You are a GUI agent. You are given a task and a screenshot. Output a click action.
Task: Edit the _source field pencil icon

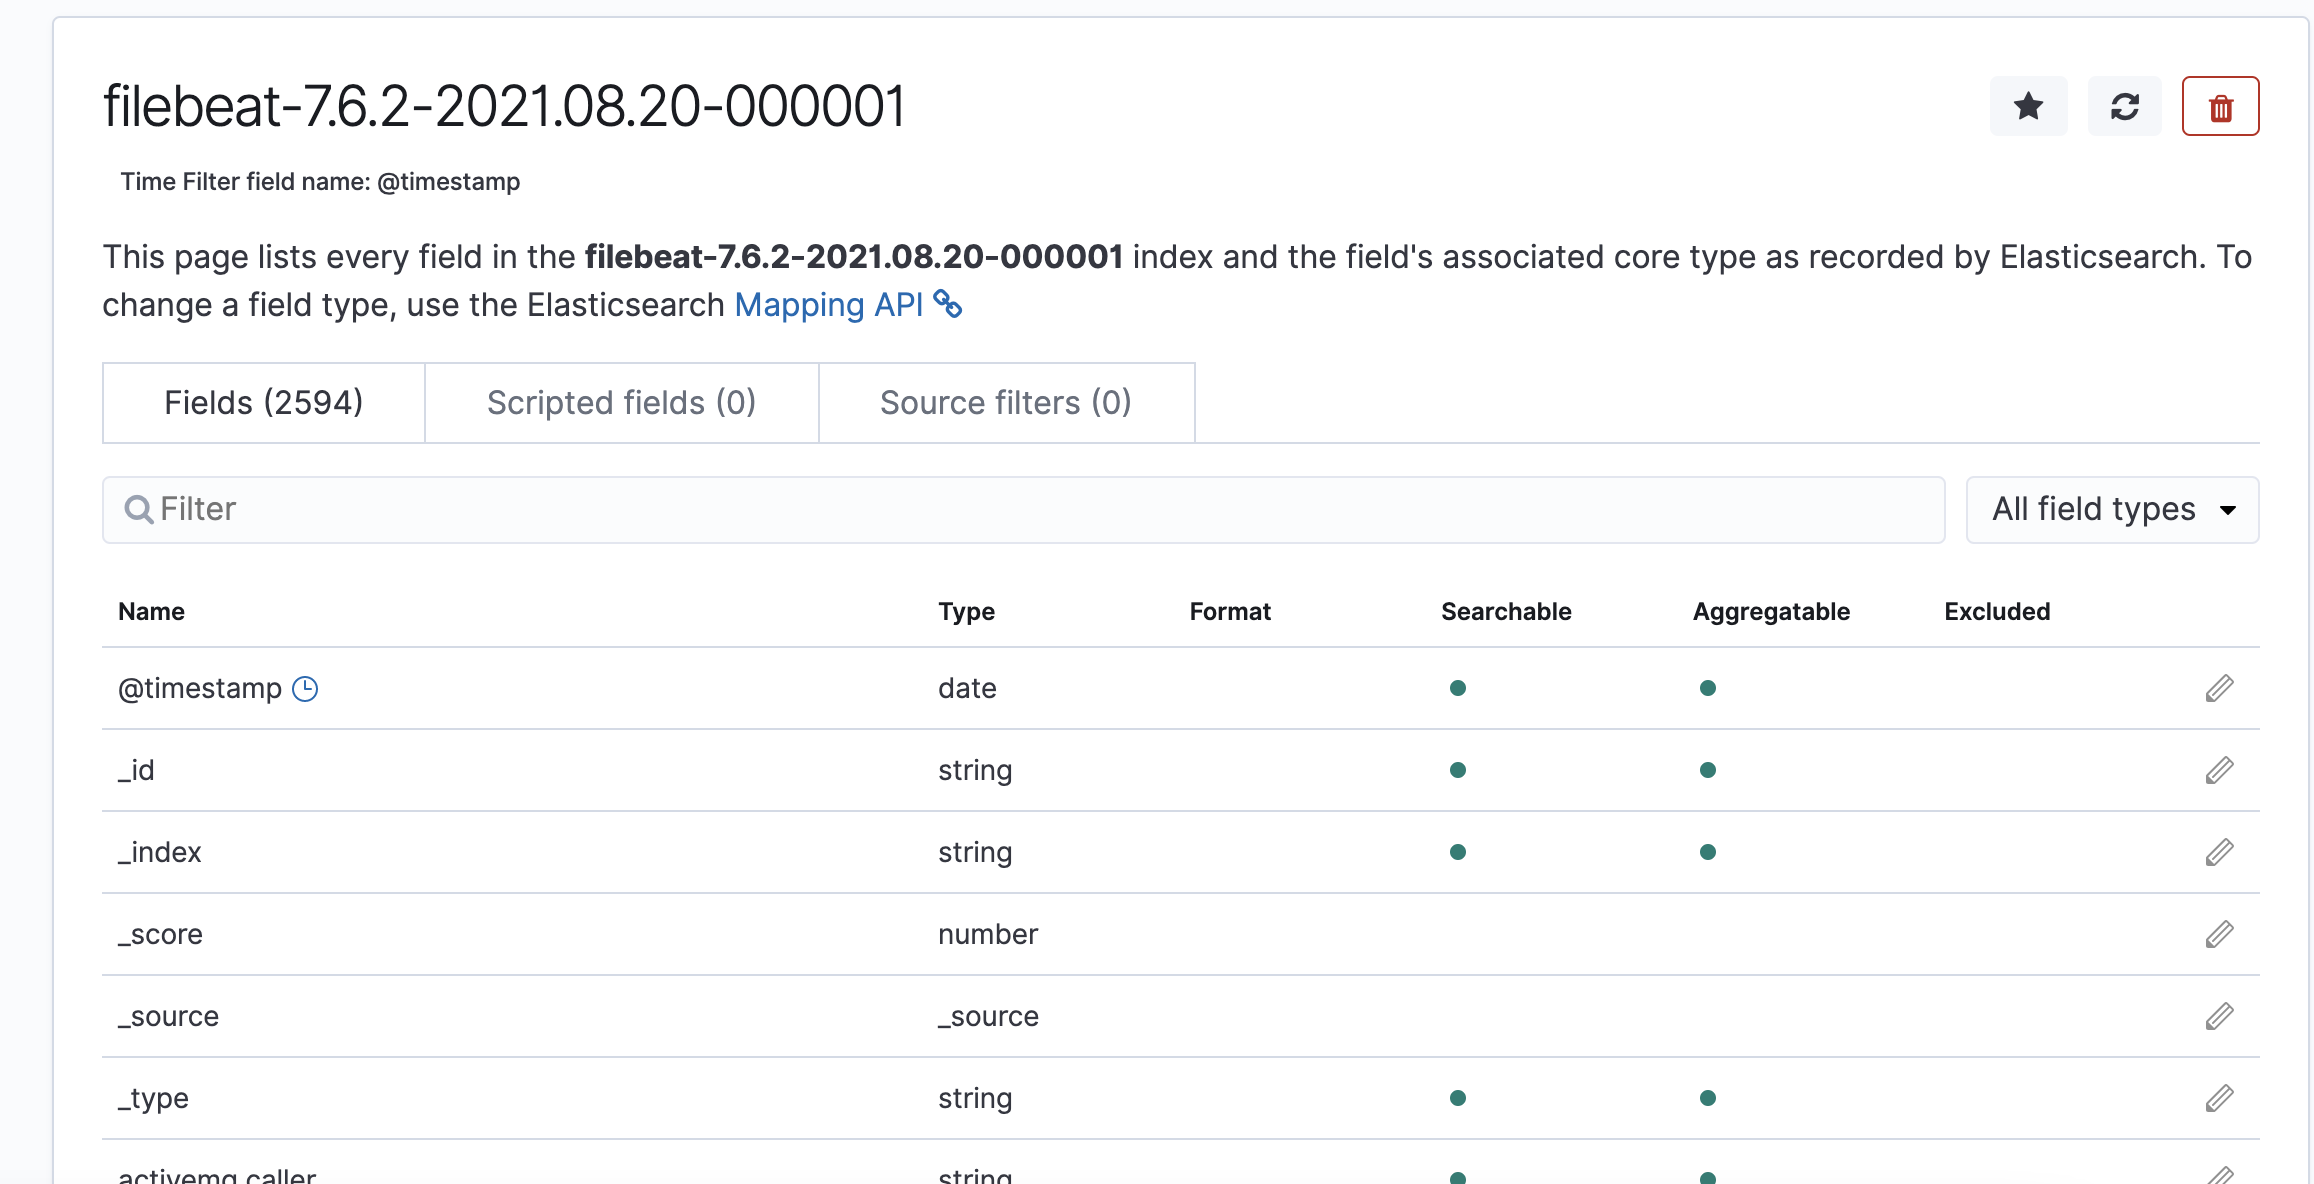pyautogui.click(x=2219, y=1016)
